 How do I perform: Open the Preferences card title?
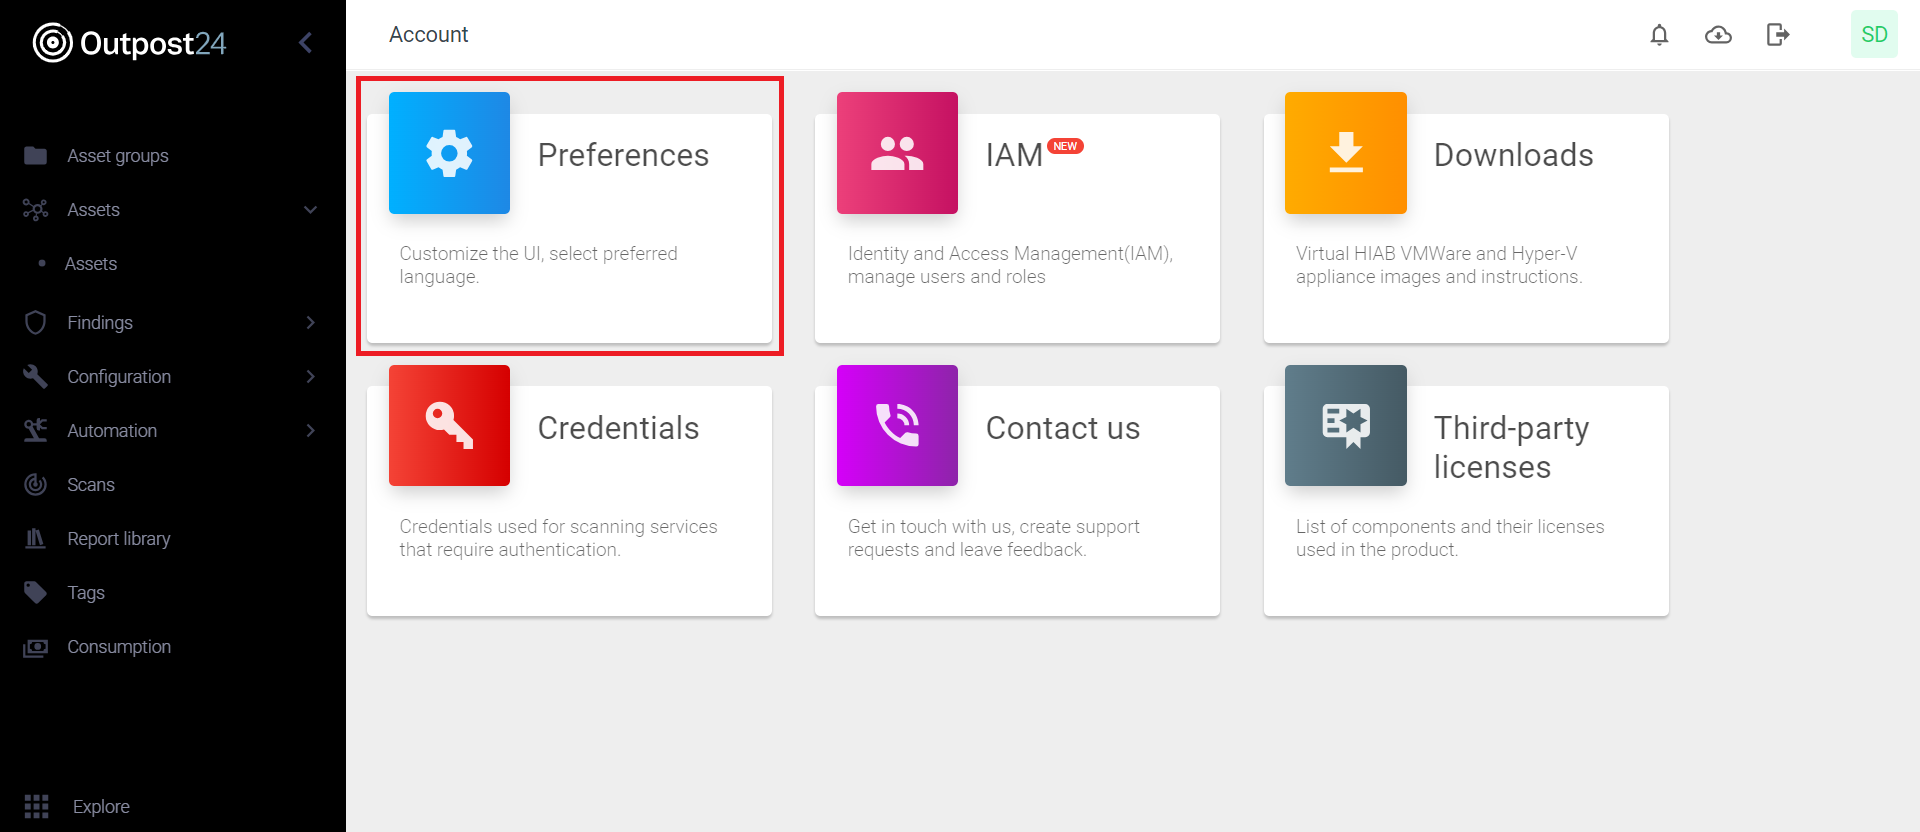pos(623,155)
